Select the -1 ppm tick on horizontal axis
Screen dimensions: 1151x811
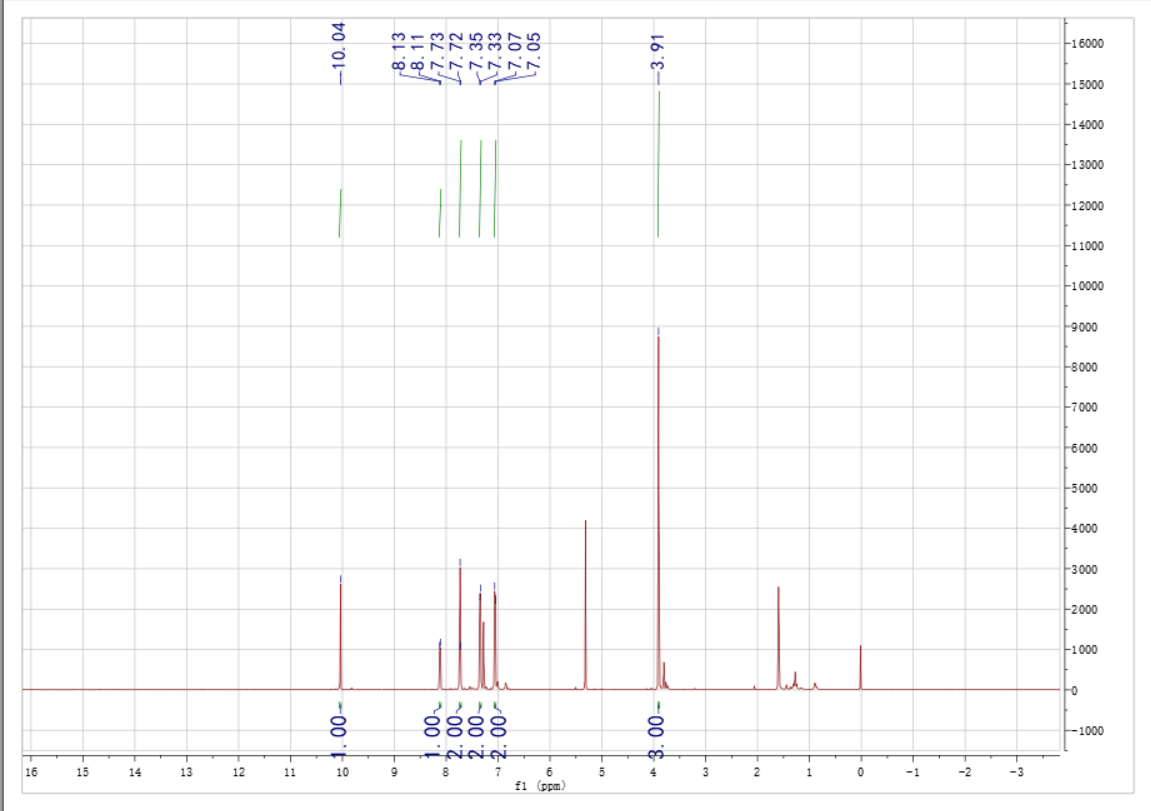pos(913,772)
